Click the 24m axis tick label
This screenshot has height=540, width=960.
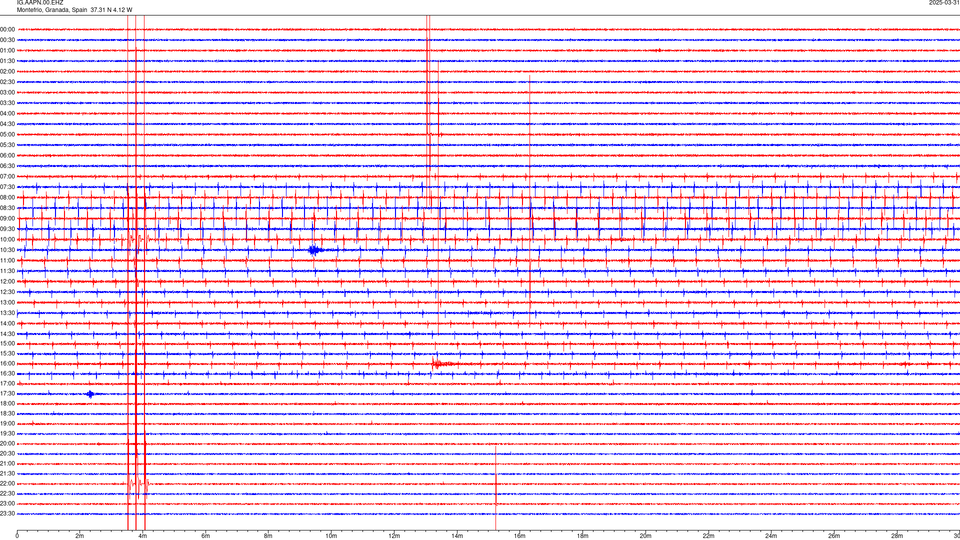(x=771, y=536)
